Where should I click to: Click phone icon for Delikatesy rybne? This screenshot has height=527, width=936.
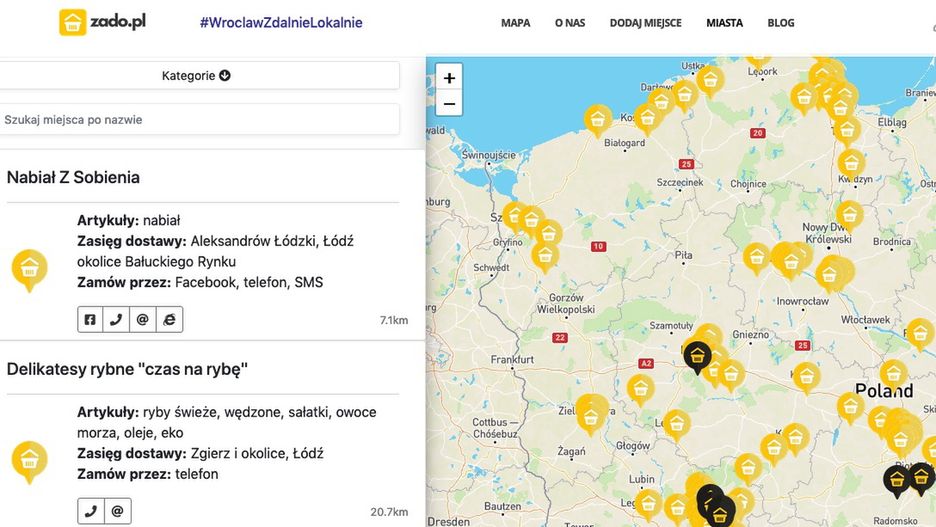[x=91, y=511]
